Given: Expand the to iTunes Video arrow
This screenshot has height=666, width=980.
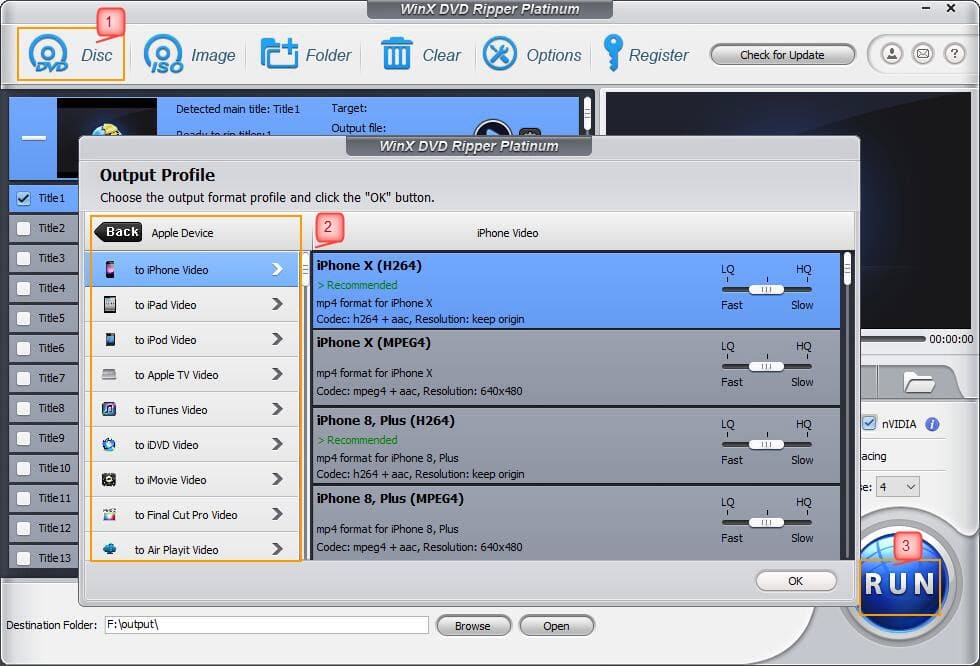Looking at the screenshot, I should click(x=278, y=409).
